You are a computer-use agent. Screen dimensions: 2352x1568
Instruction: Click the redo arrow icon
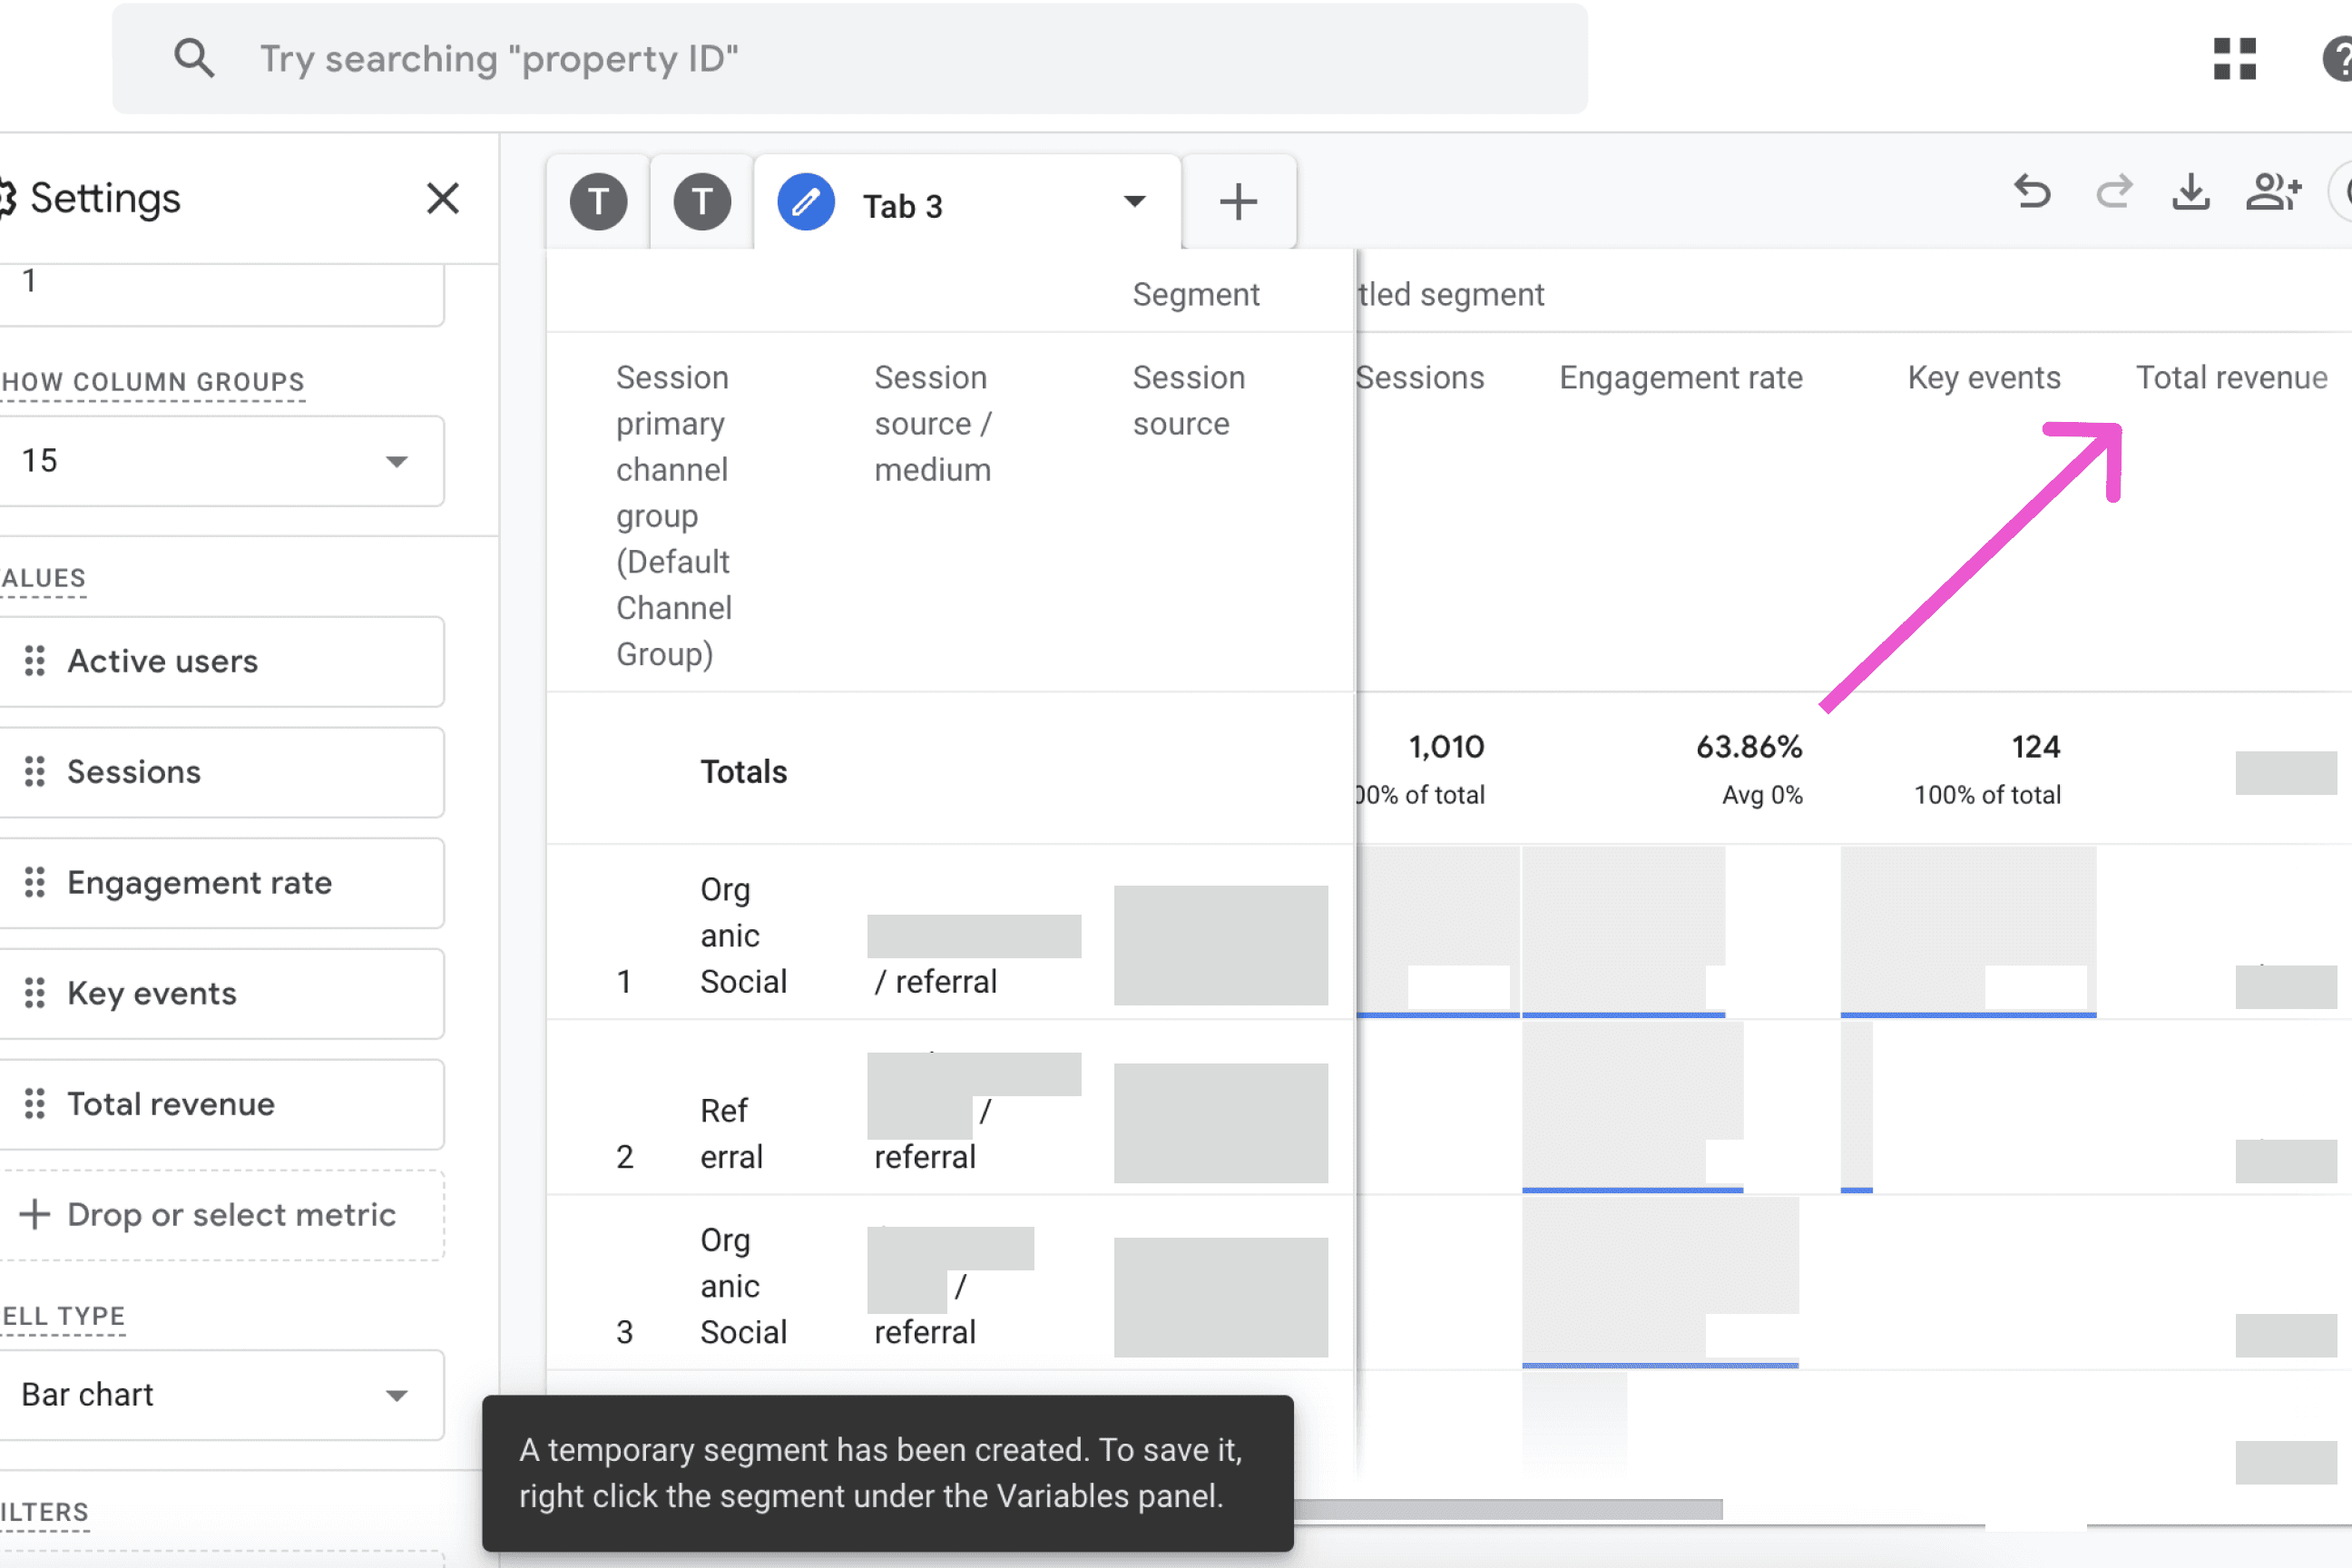coord(2113,191)
